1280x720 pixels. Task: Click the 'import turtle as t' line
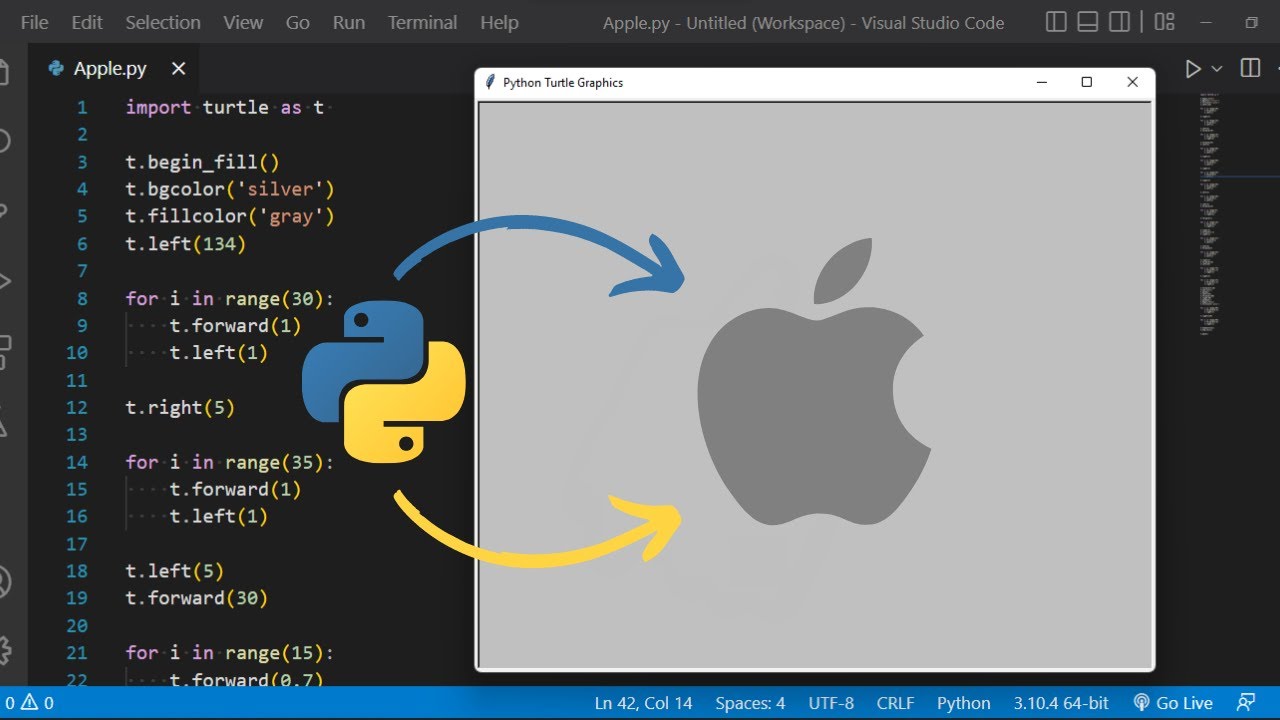[x=225, y=107]
